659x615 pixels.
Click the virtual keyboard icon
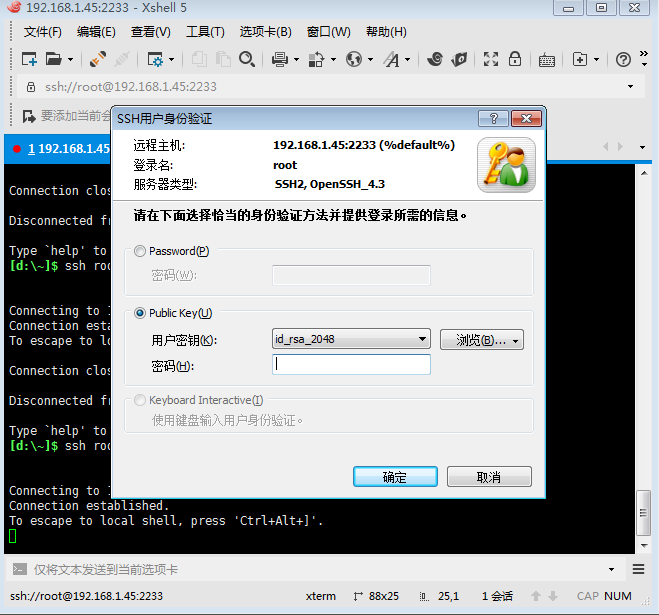click(547, 60)
